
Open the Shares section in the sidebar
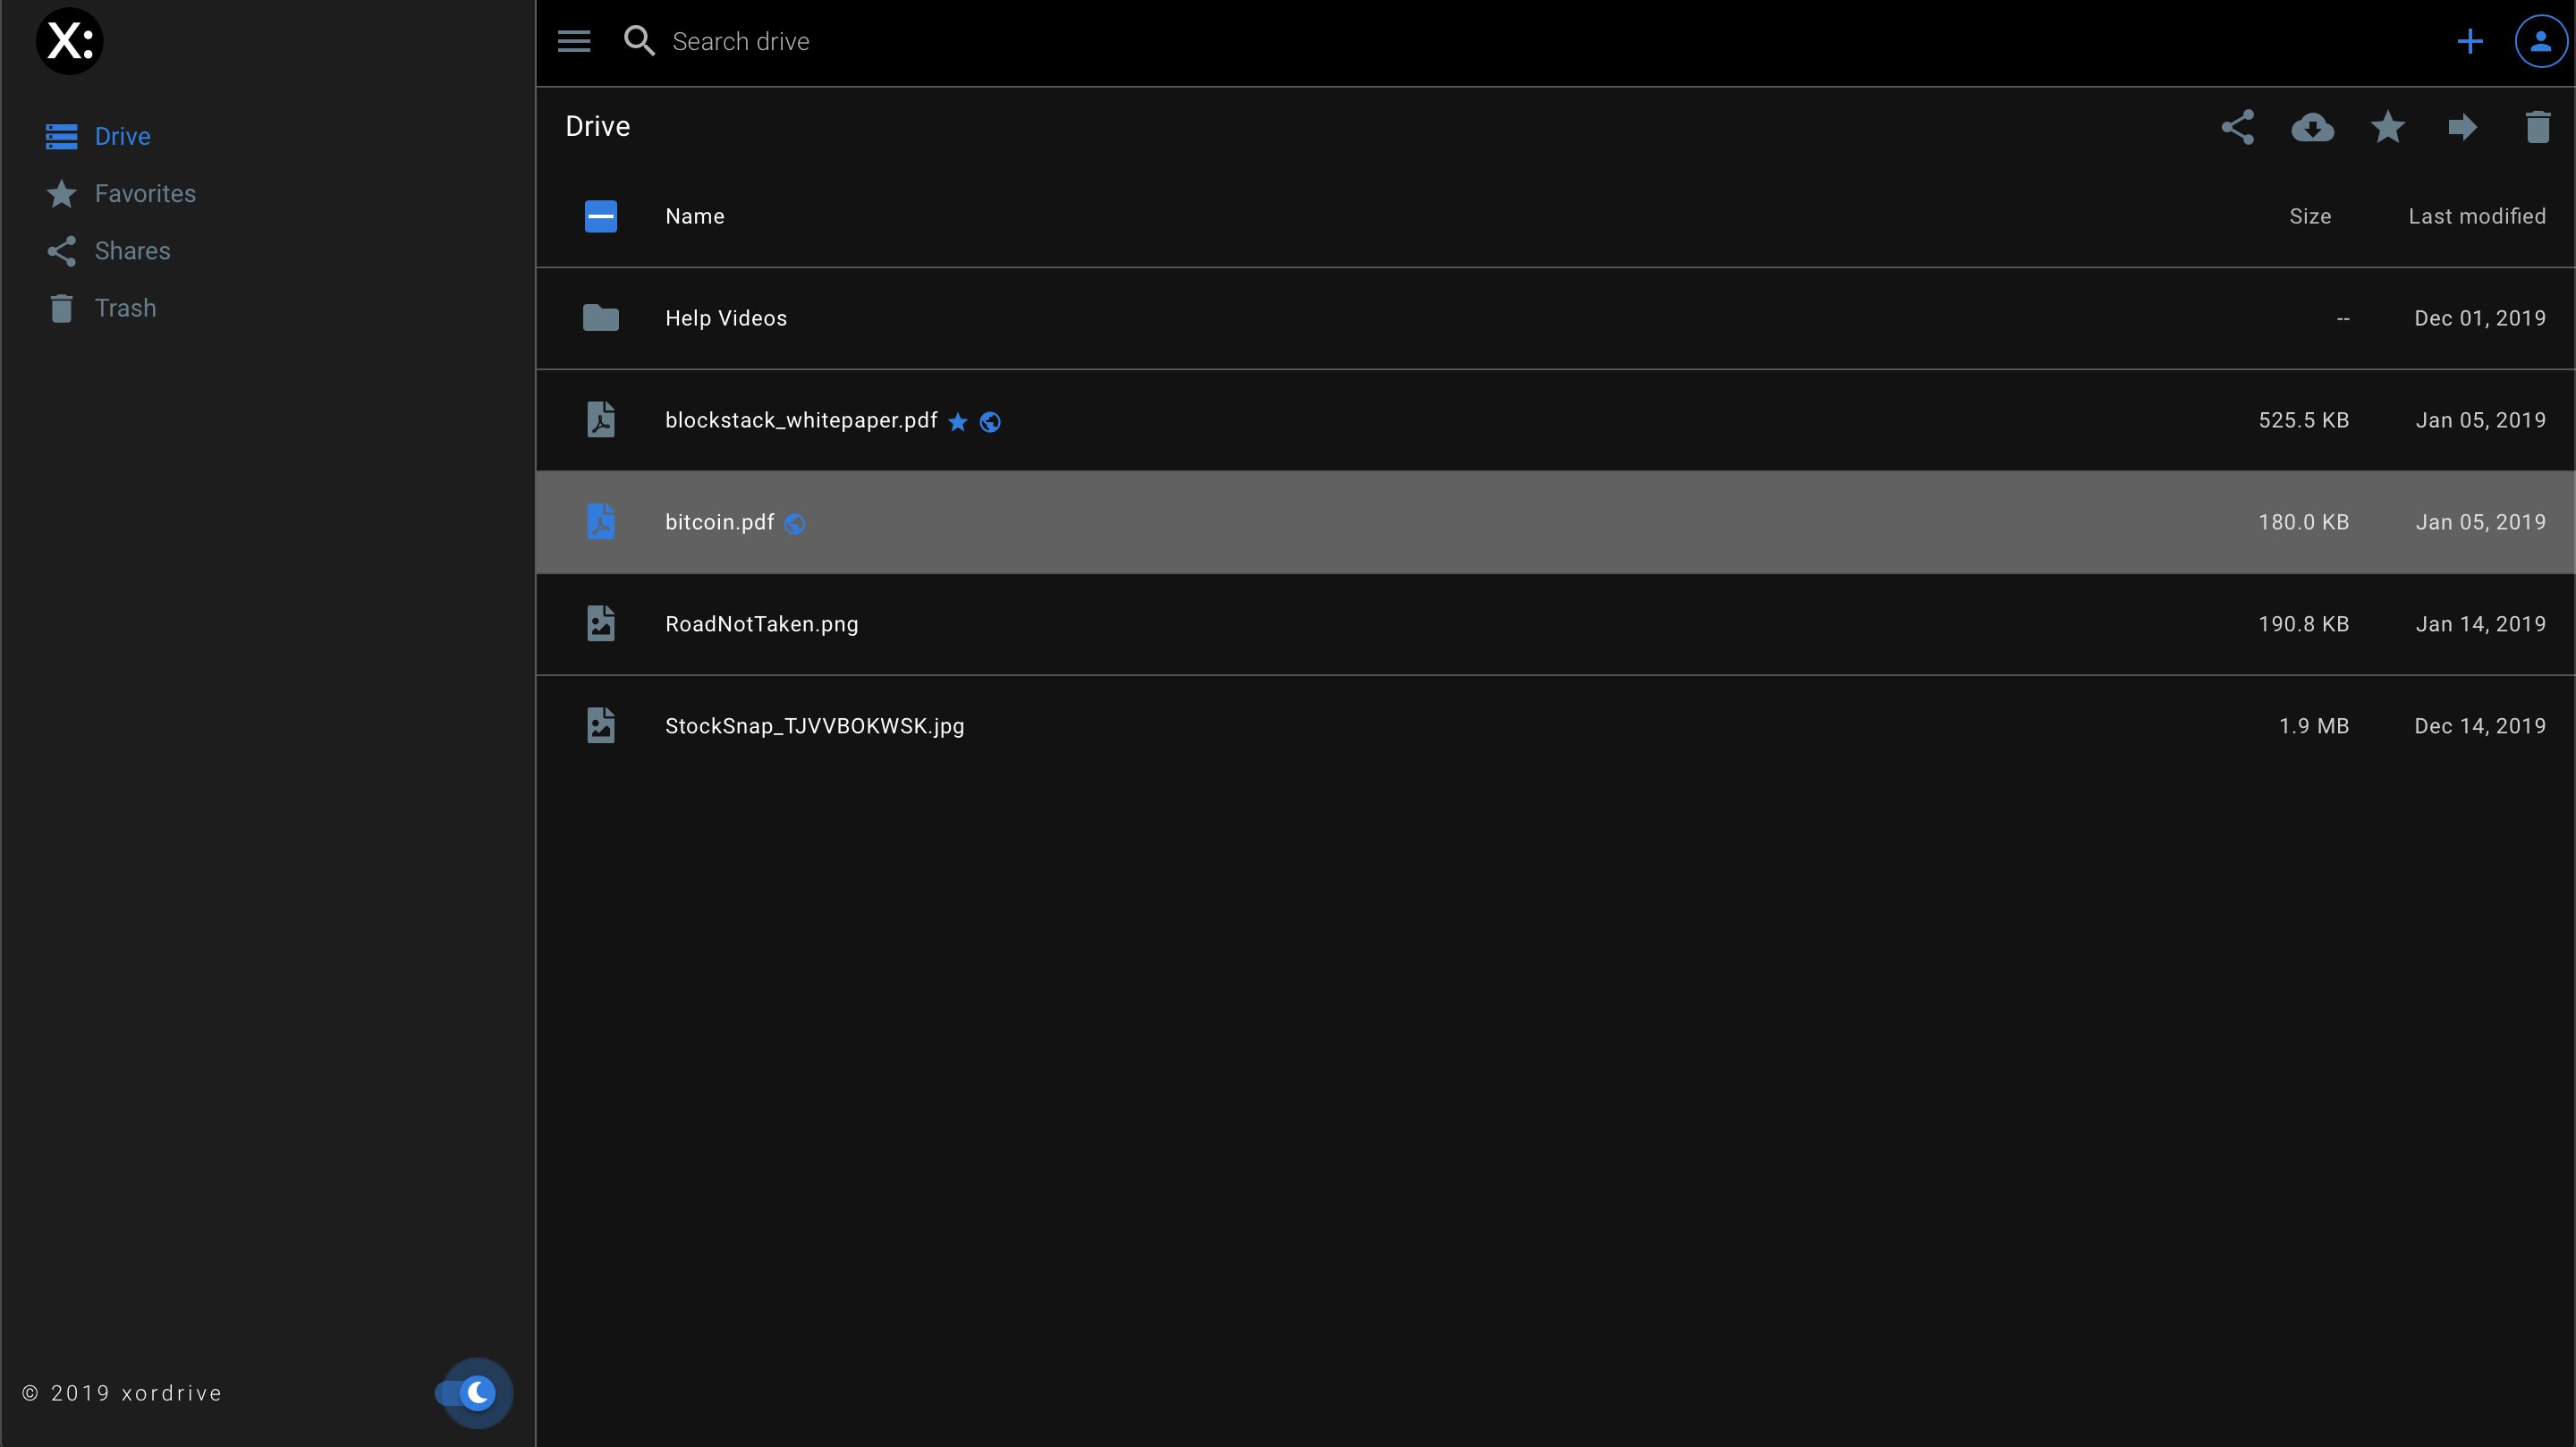[x=132, y=251]
